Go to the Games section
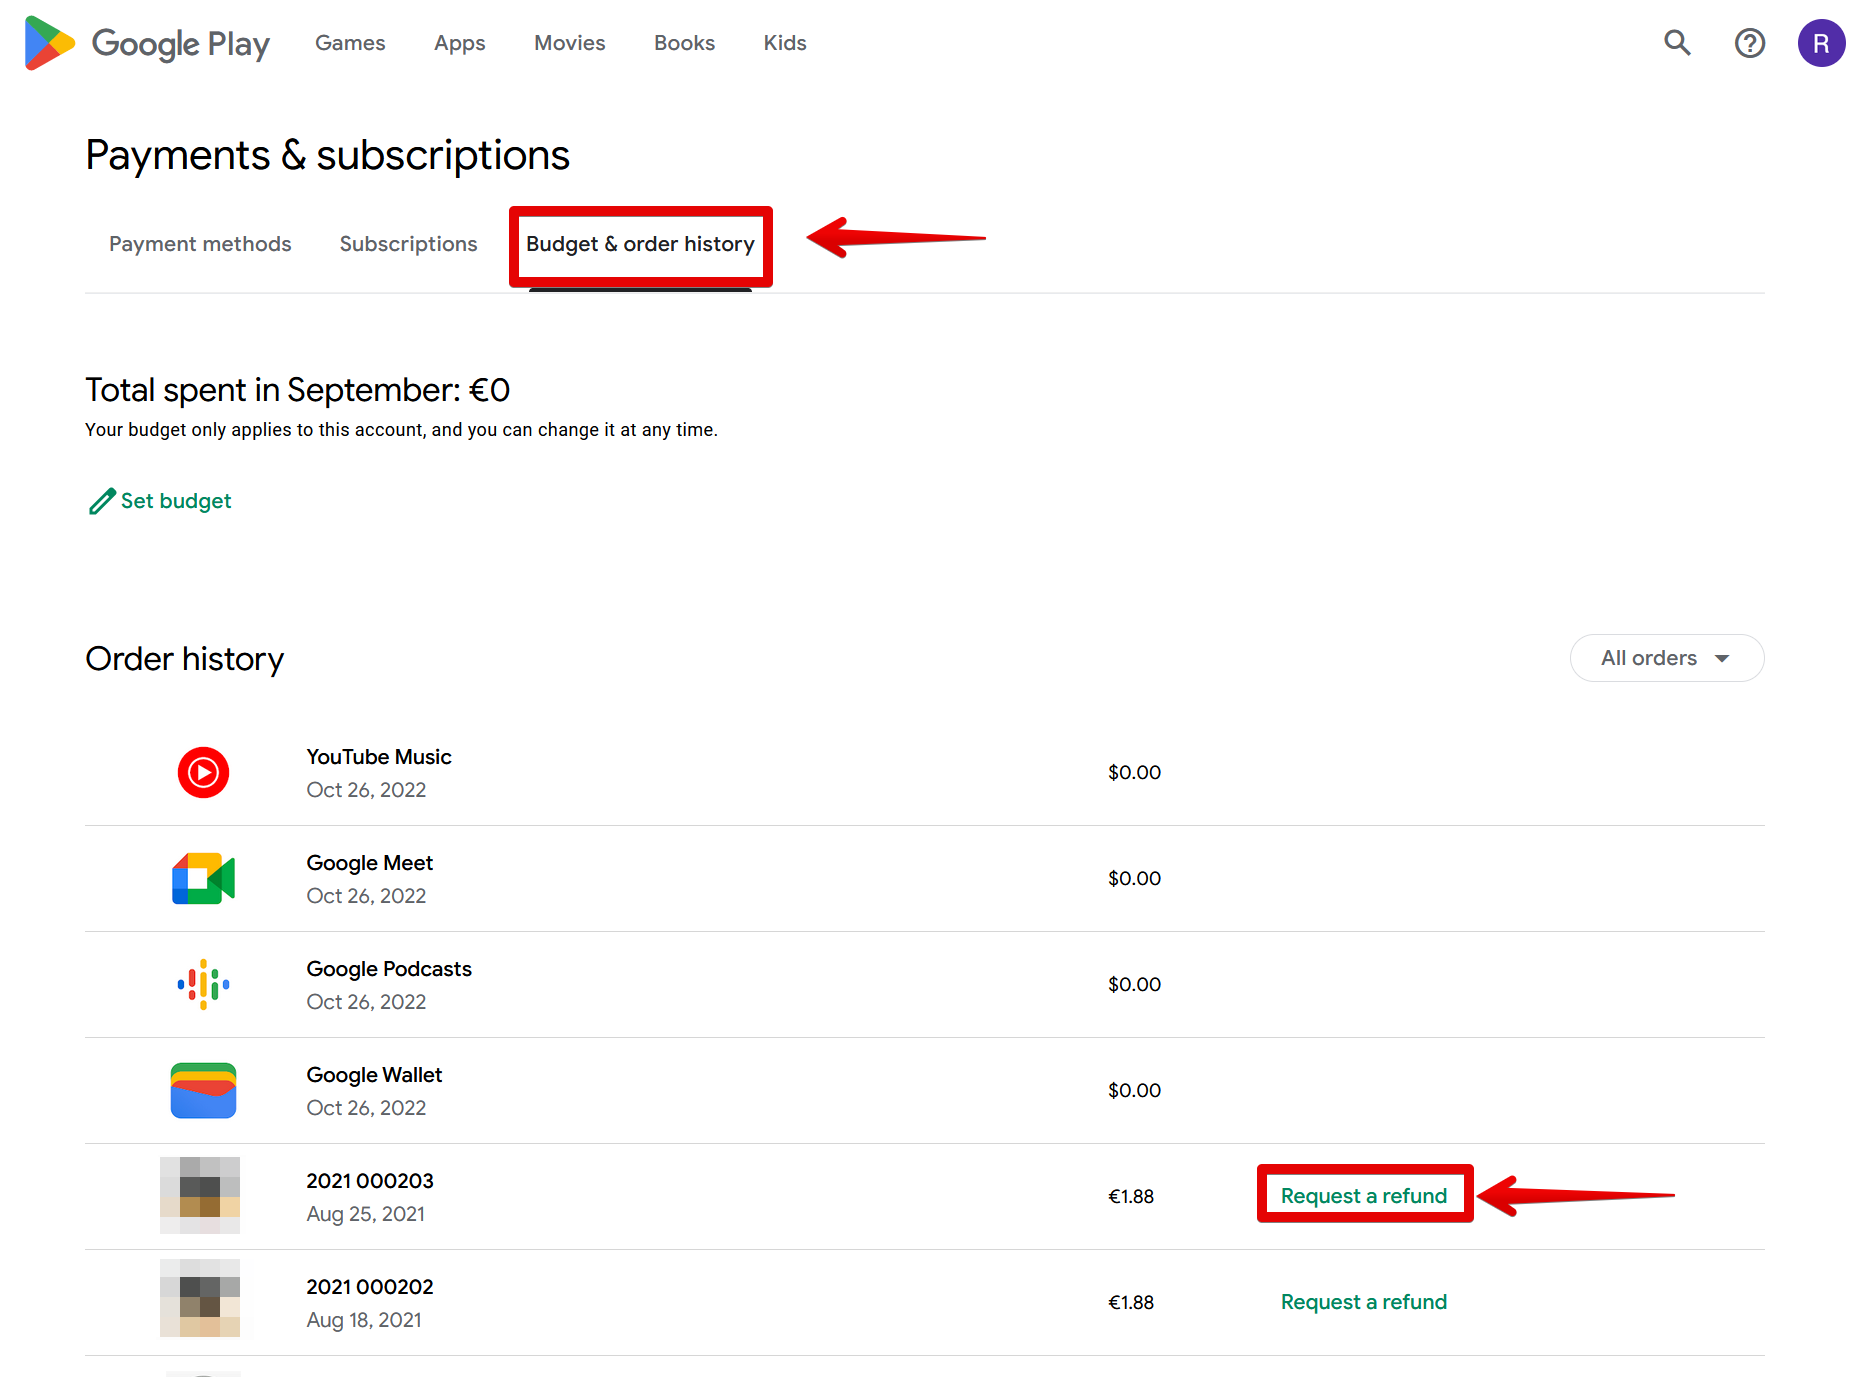Image resolution: width=1860 pixels, height=1377 pixels. [x=350, y=43]
